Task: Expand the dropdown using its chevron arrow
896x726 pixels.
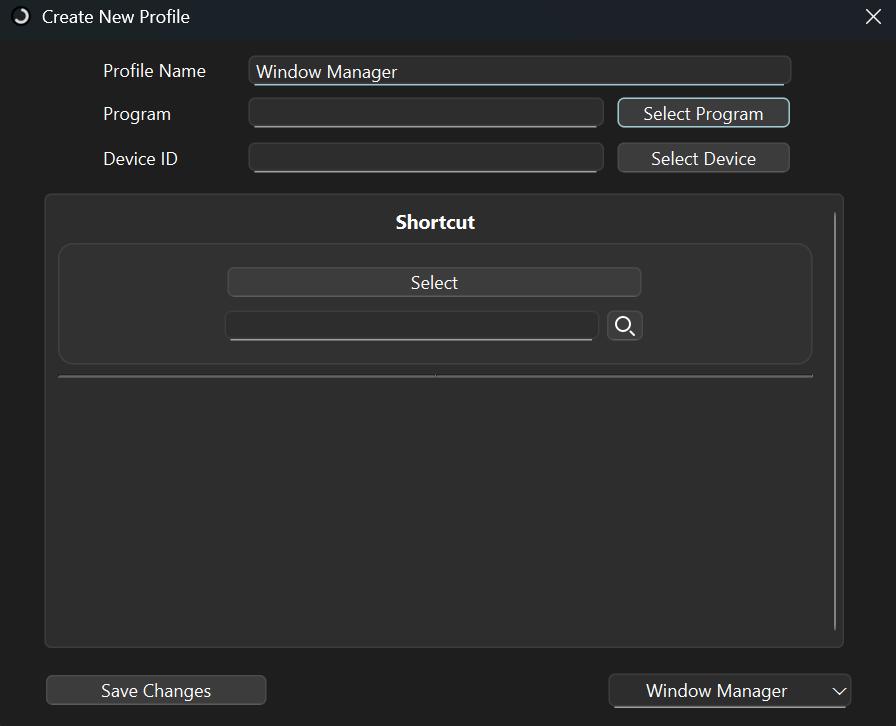Action: click(838, 691)
